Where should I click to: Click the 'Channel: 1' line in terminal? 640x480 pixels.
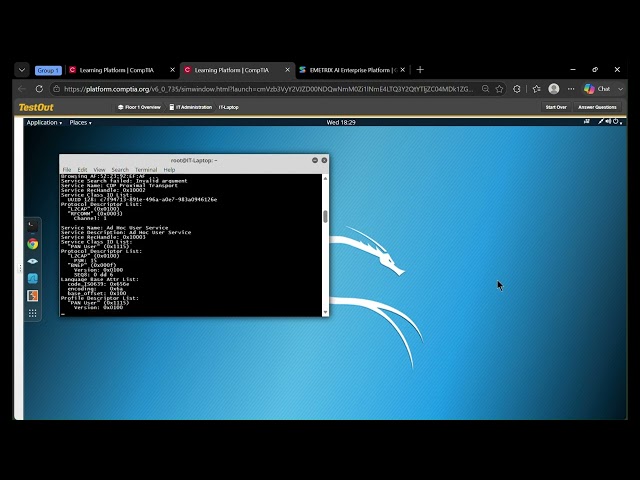[x=90, y=218]
